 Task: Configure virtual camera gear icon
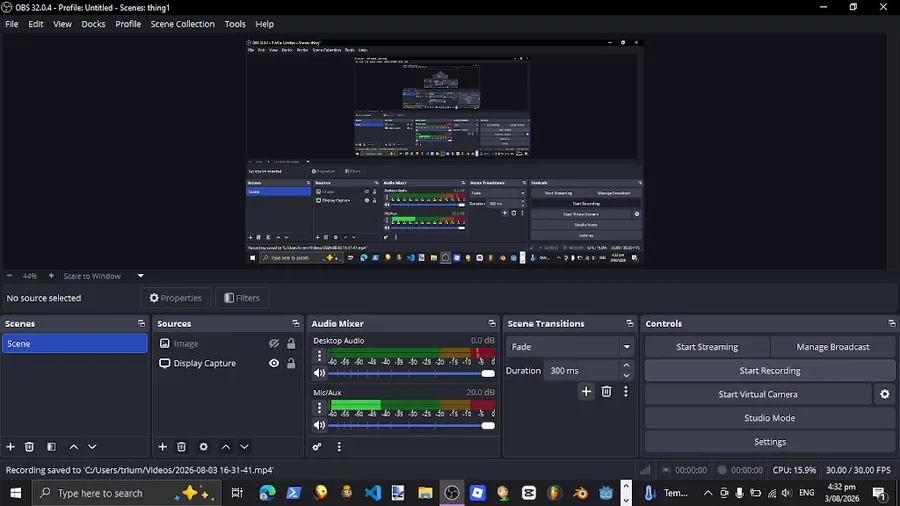tap(885, 394)
